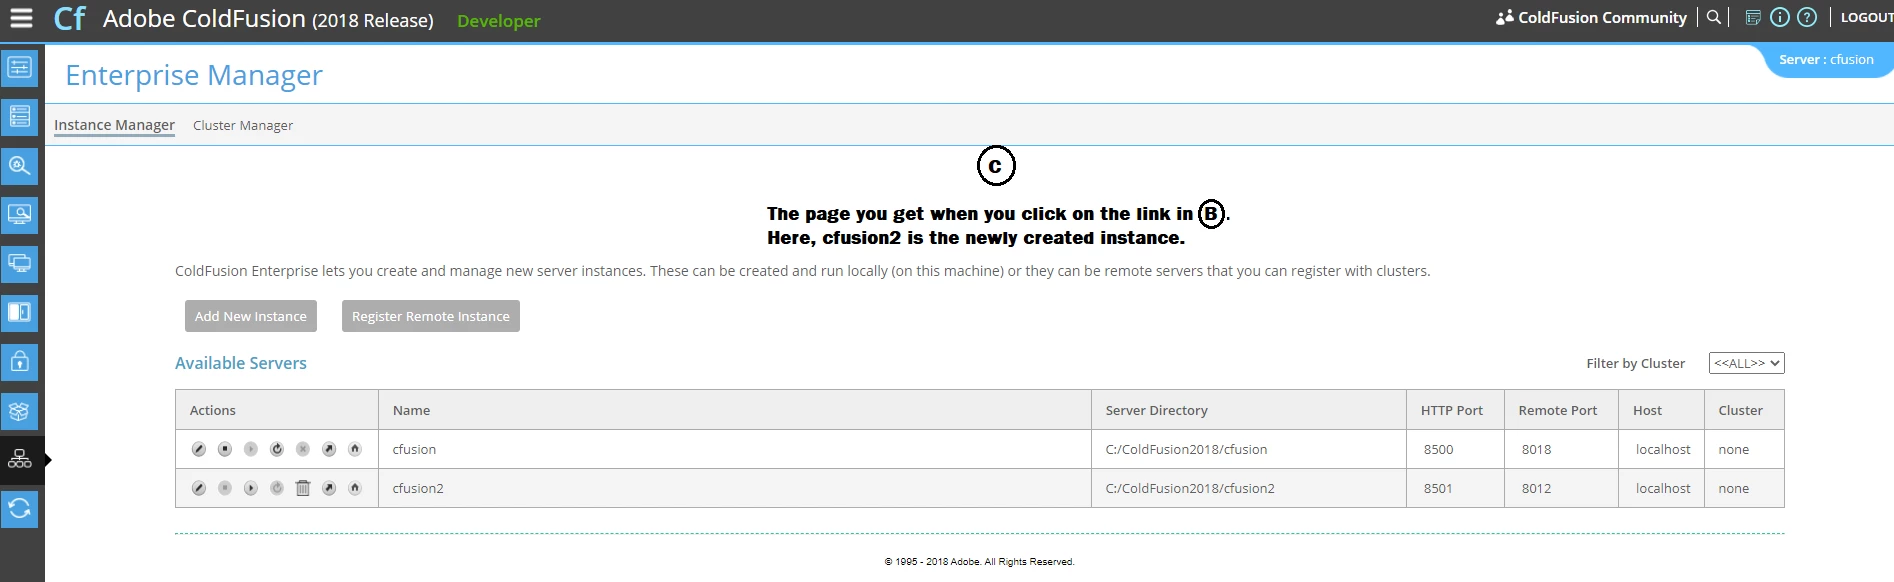This screenshot has width=1894, height=582.
Task: Open cfusion instance website arrow icon
Action: (329, 449)
